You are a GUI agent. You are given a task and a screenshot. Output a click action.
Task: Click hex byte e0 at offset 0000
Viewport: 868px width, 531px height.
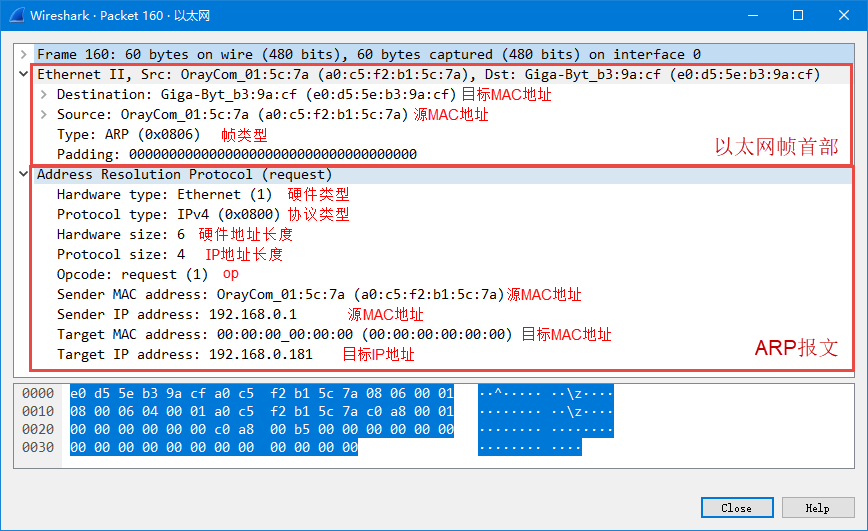[78, 393]
